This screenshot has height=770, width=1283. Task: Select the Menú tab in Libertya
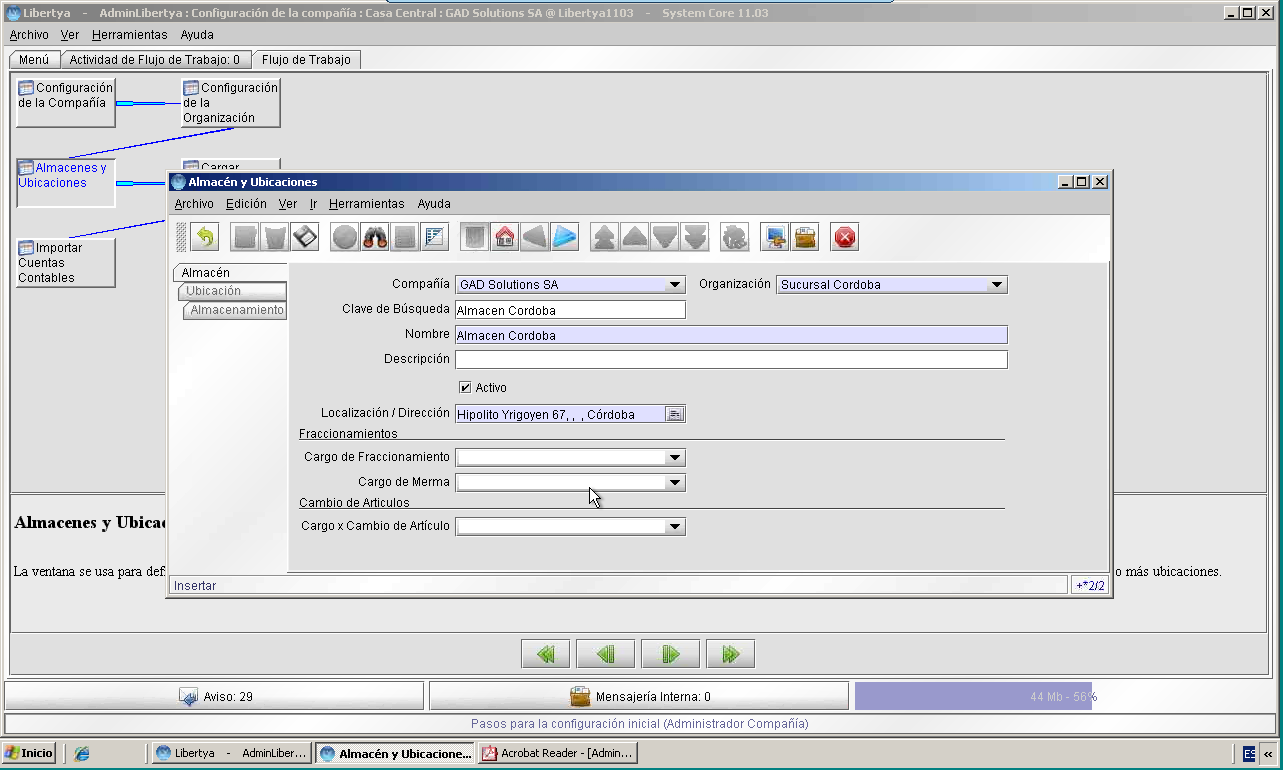click(x=34, y=60)
